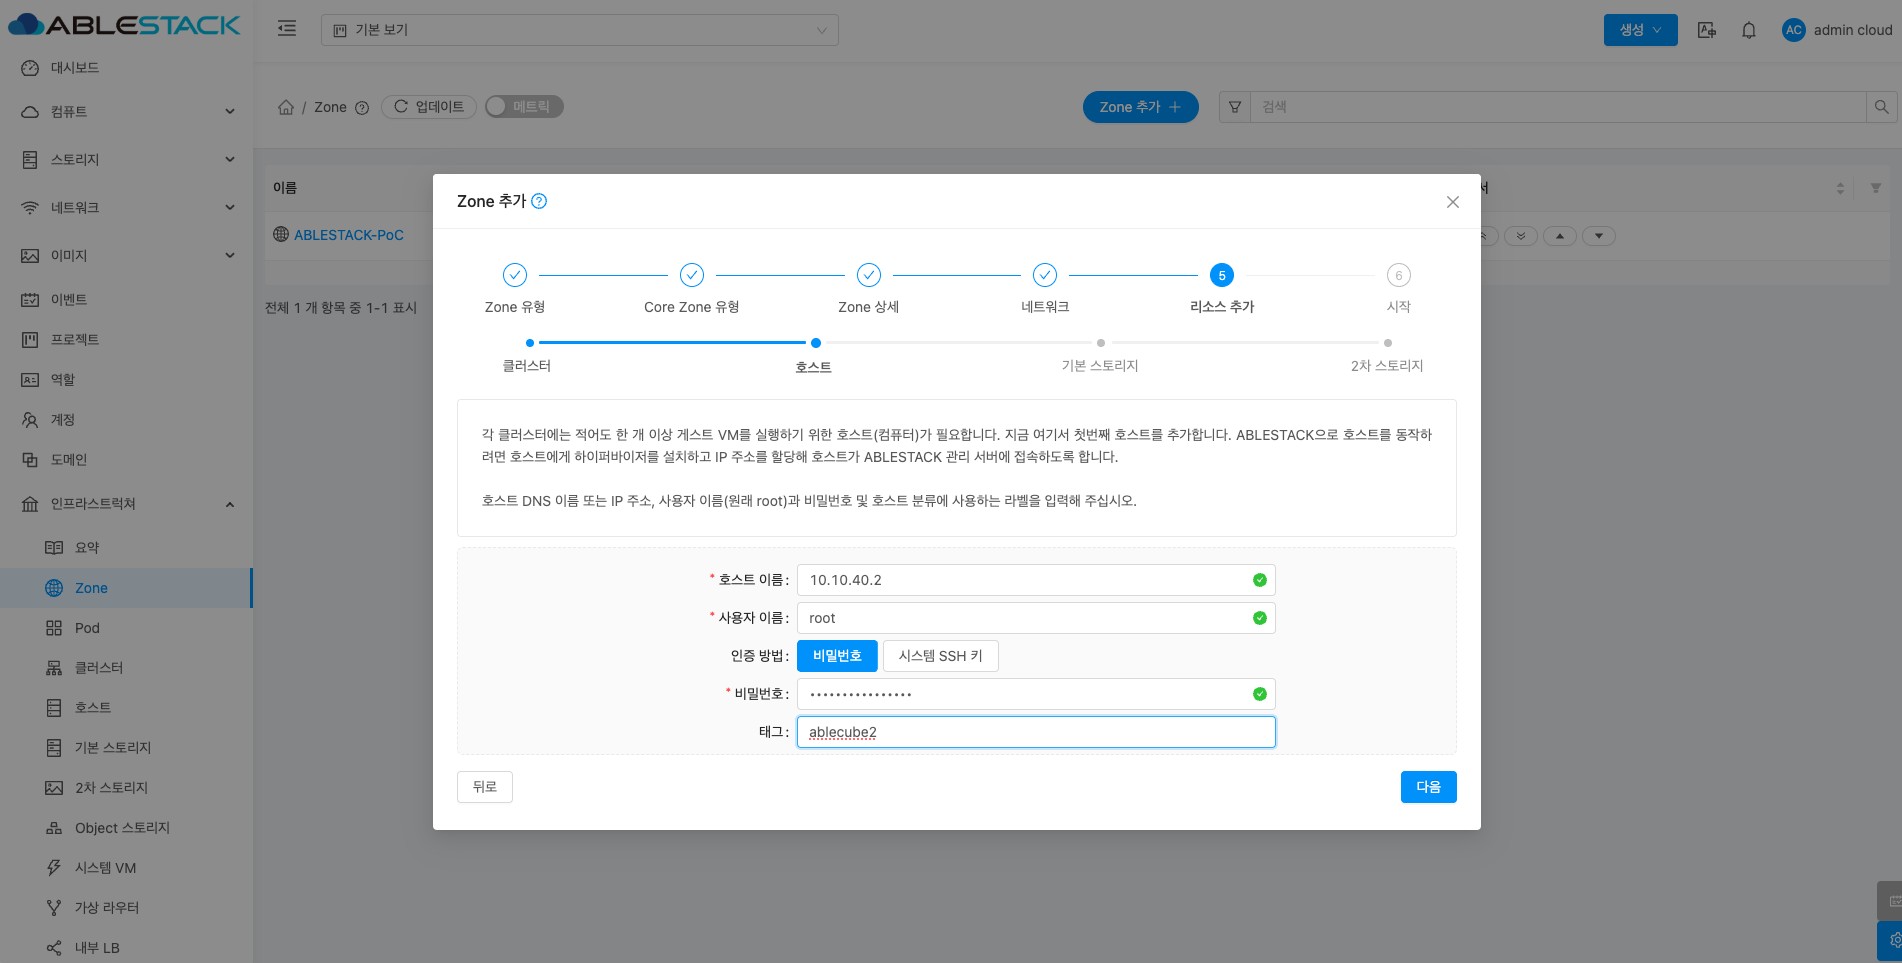Screen dimensions: 1902x963
Task: Open the language translation icon
Action: [x=1707, y=30]
